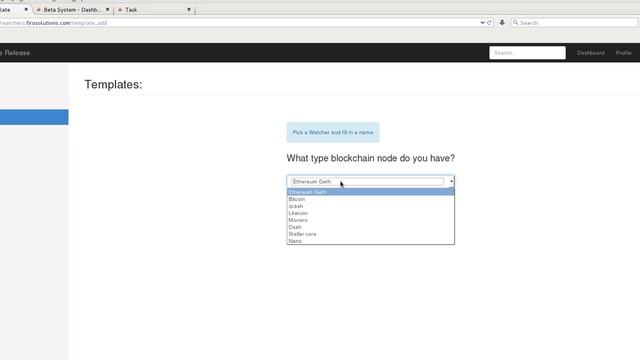
Task: Open the Dashboard link in navbar
Action: click(x=591, y=53)
